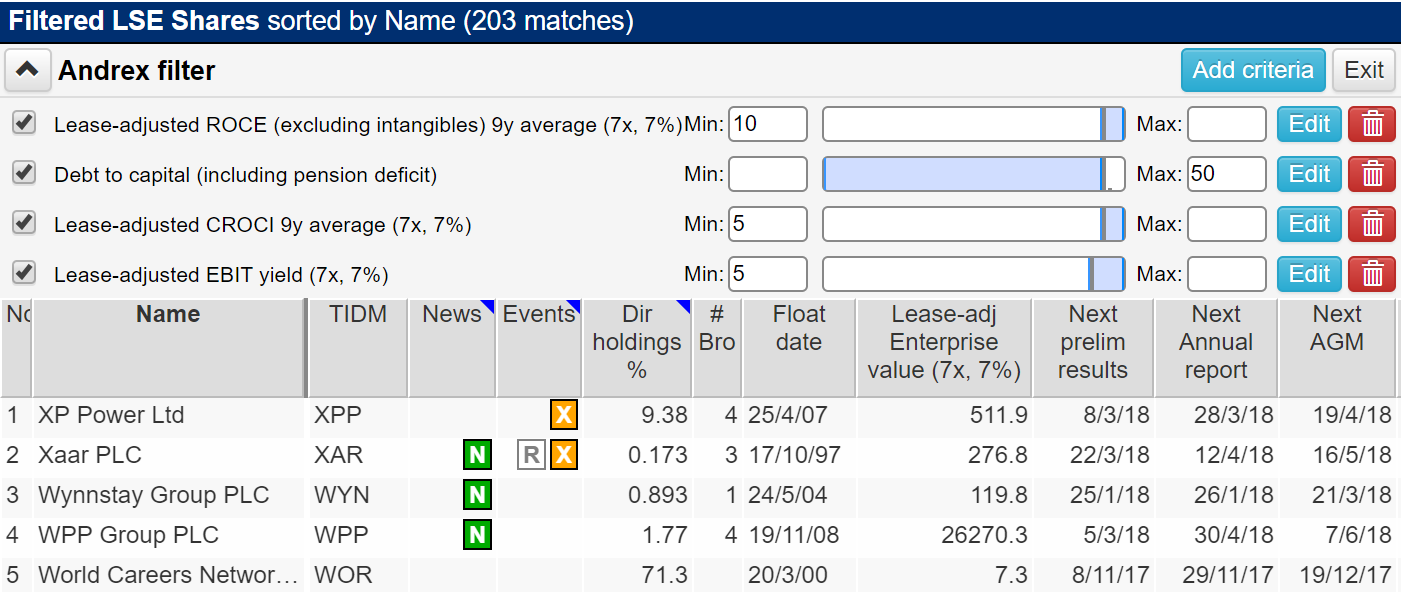Uncheck the Lease-adjusted CROCI criterion checkbox
The height and width of the screenshot is (592, 1401).
coord(24,223)
